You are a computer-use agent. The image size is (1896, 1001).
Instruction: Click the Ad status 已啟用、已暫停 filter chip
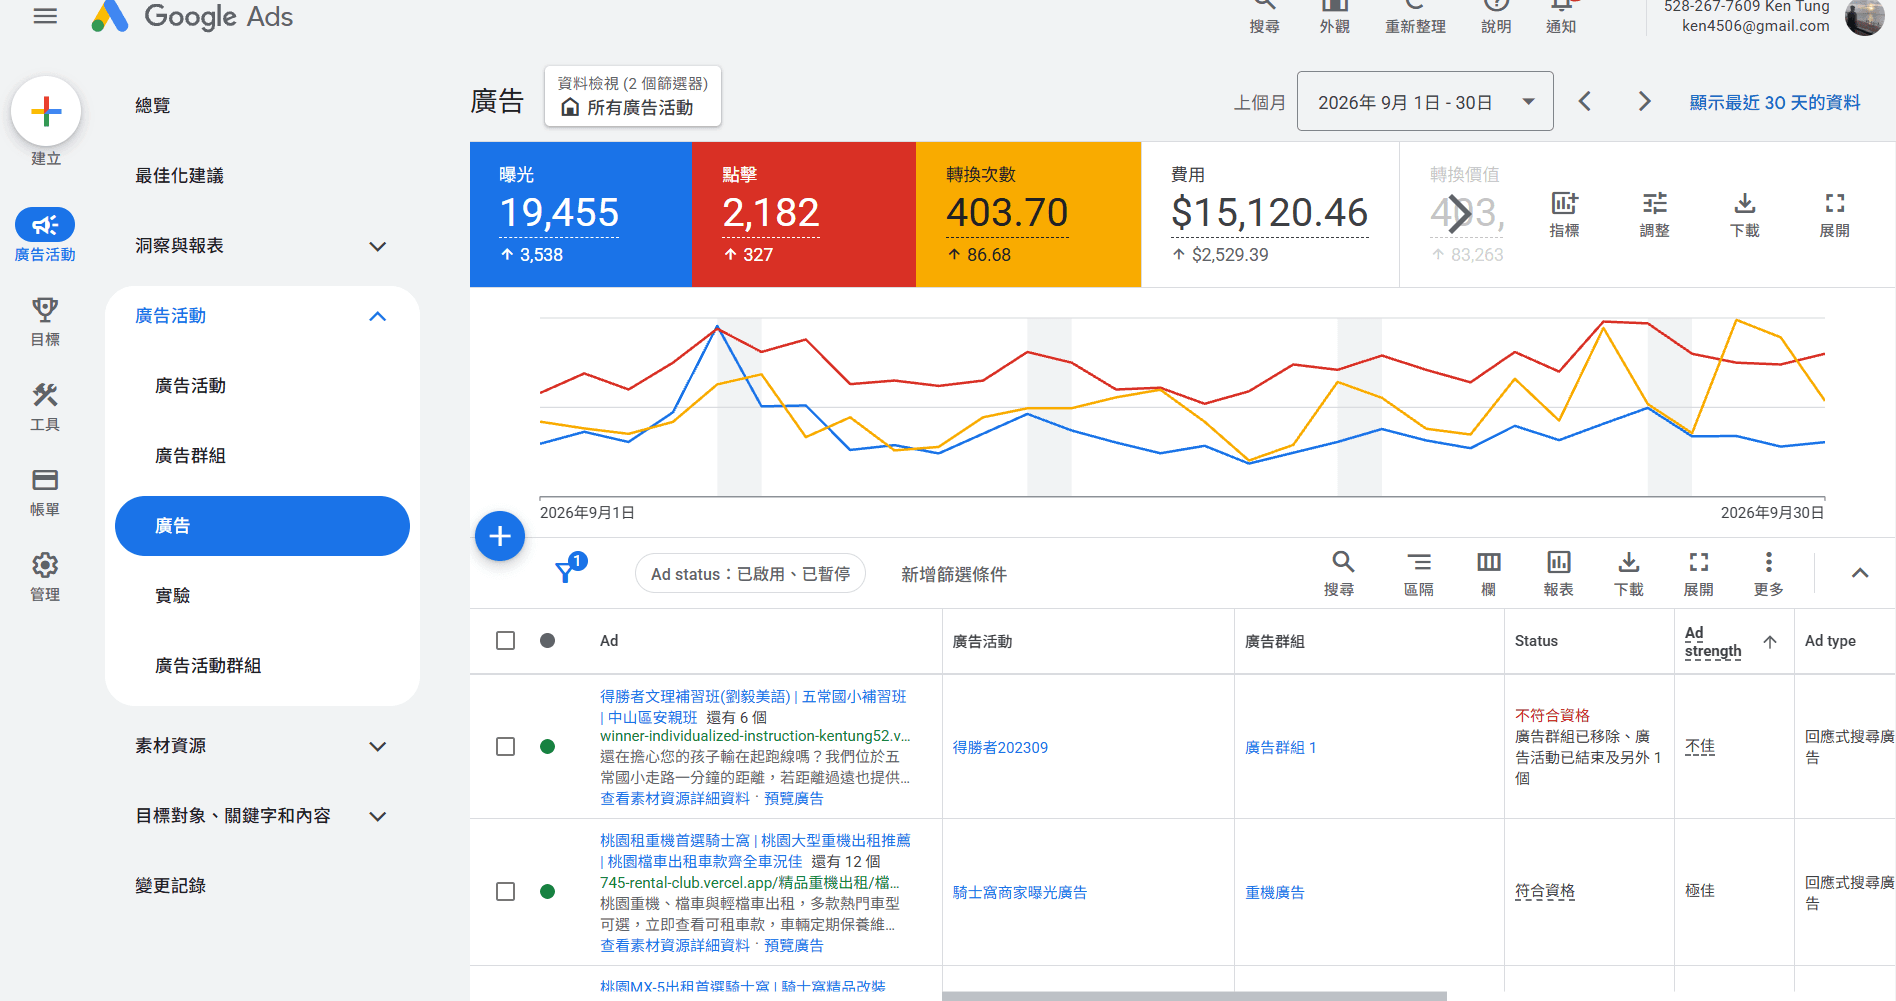750,574
